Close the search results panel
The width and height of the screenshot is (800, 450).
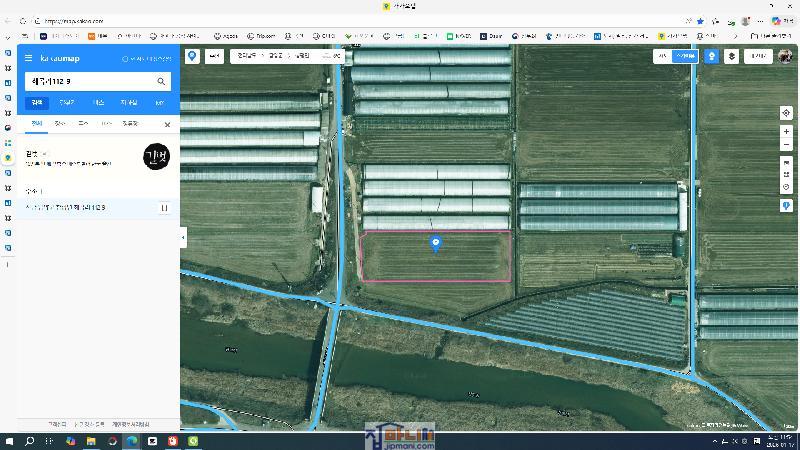(167, 125)
